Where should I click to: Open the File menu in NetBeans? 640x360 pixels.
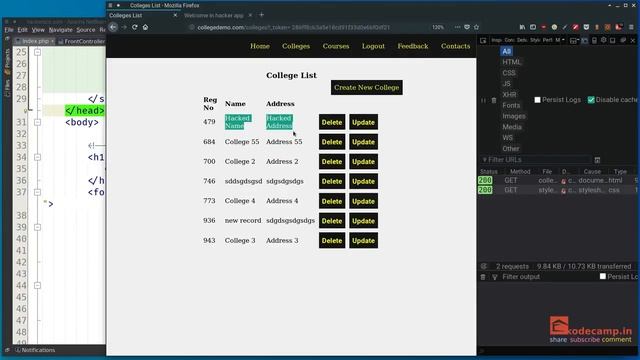[x=9, y=30]
